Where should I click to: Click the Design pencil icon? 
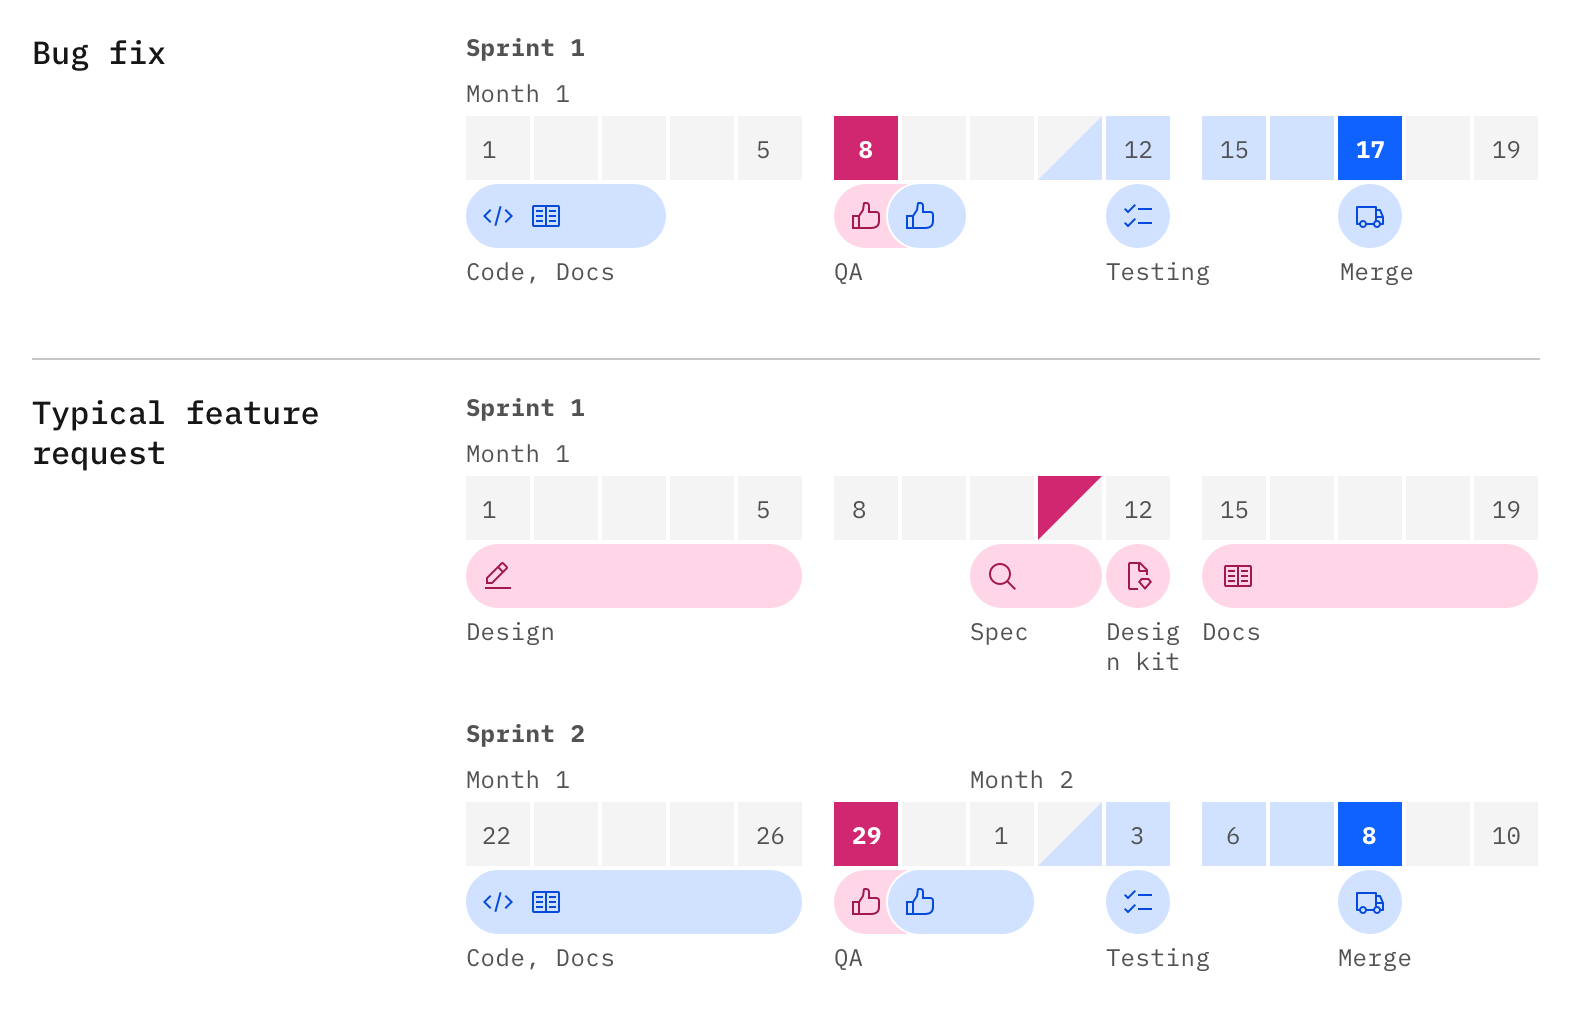pos(498,576)
